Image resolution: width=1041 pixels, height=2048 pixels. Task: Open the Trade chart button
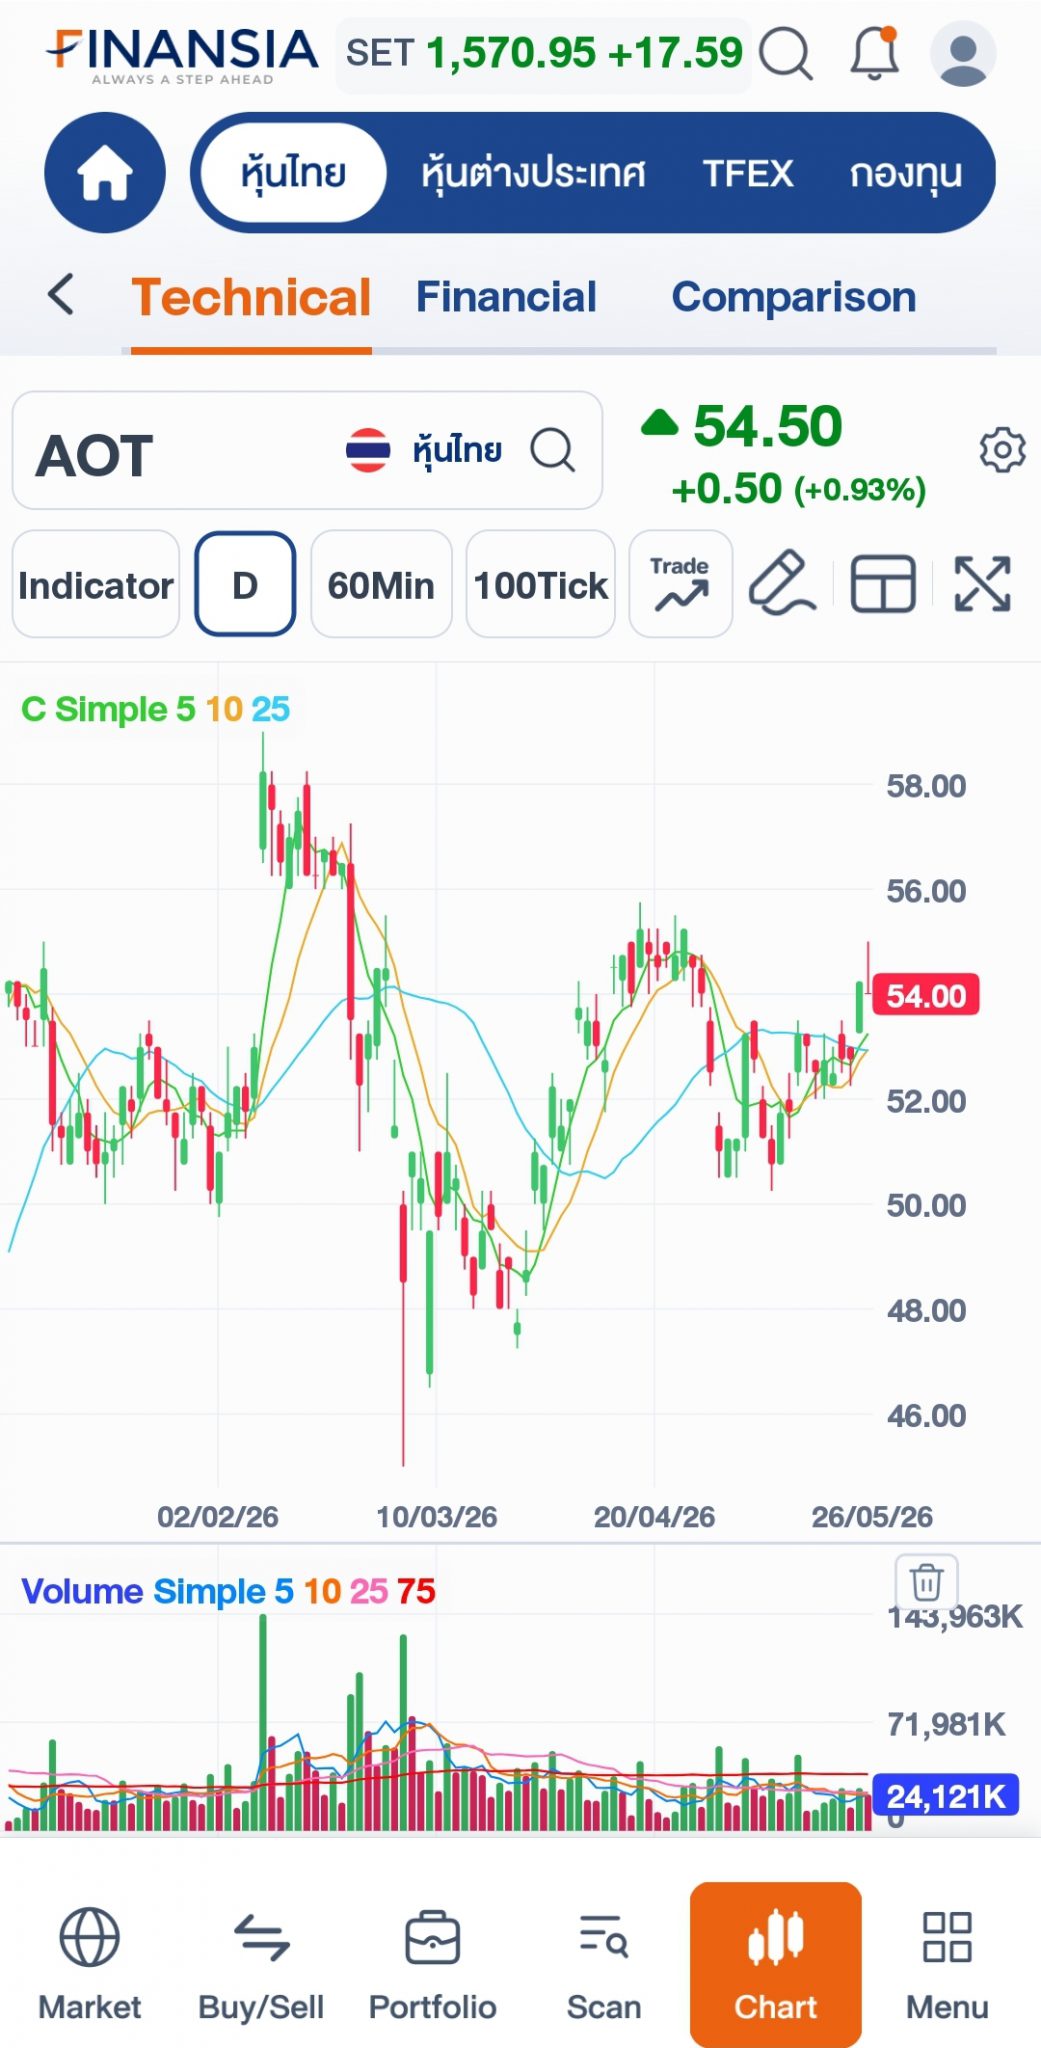[x=680, y=584]
